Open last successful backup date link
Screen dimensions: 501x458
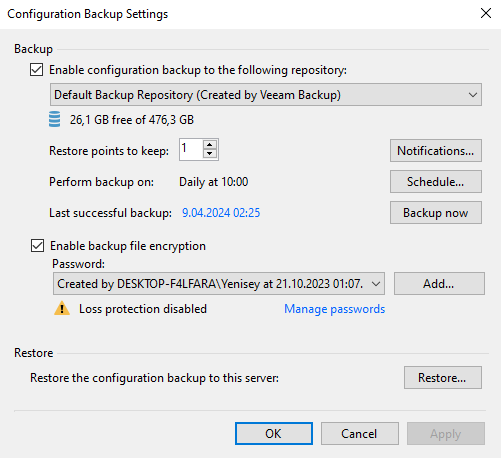[x=221, y=213]
